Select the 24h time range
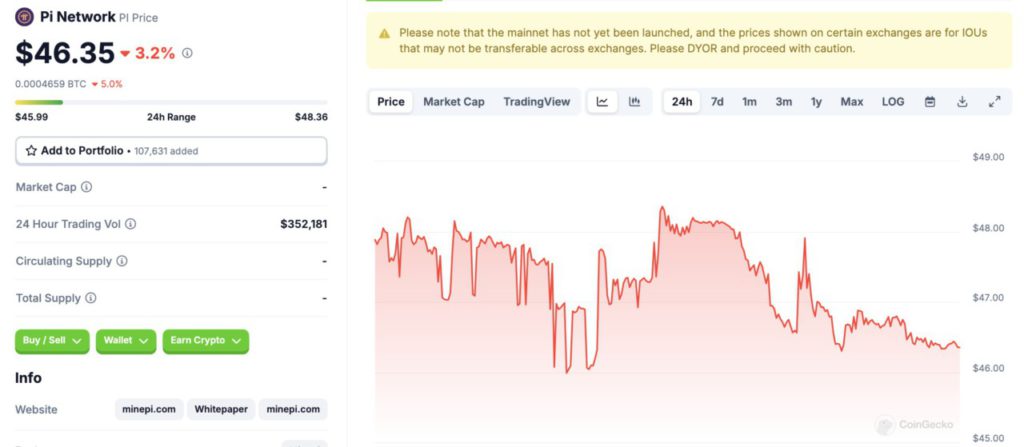 tap(682, 102)
